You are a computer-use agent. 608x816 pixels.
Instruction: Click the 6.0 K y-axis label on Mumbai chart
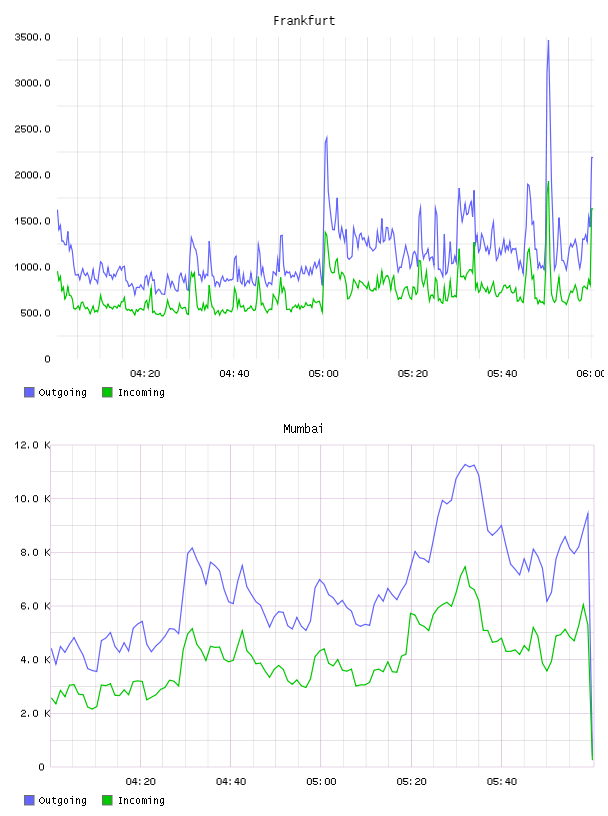tap(35, 606)
